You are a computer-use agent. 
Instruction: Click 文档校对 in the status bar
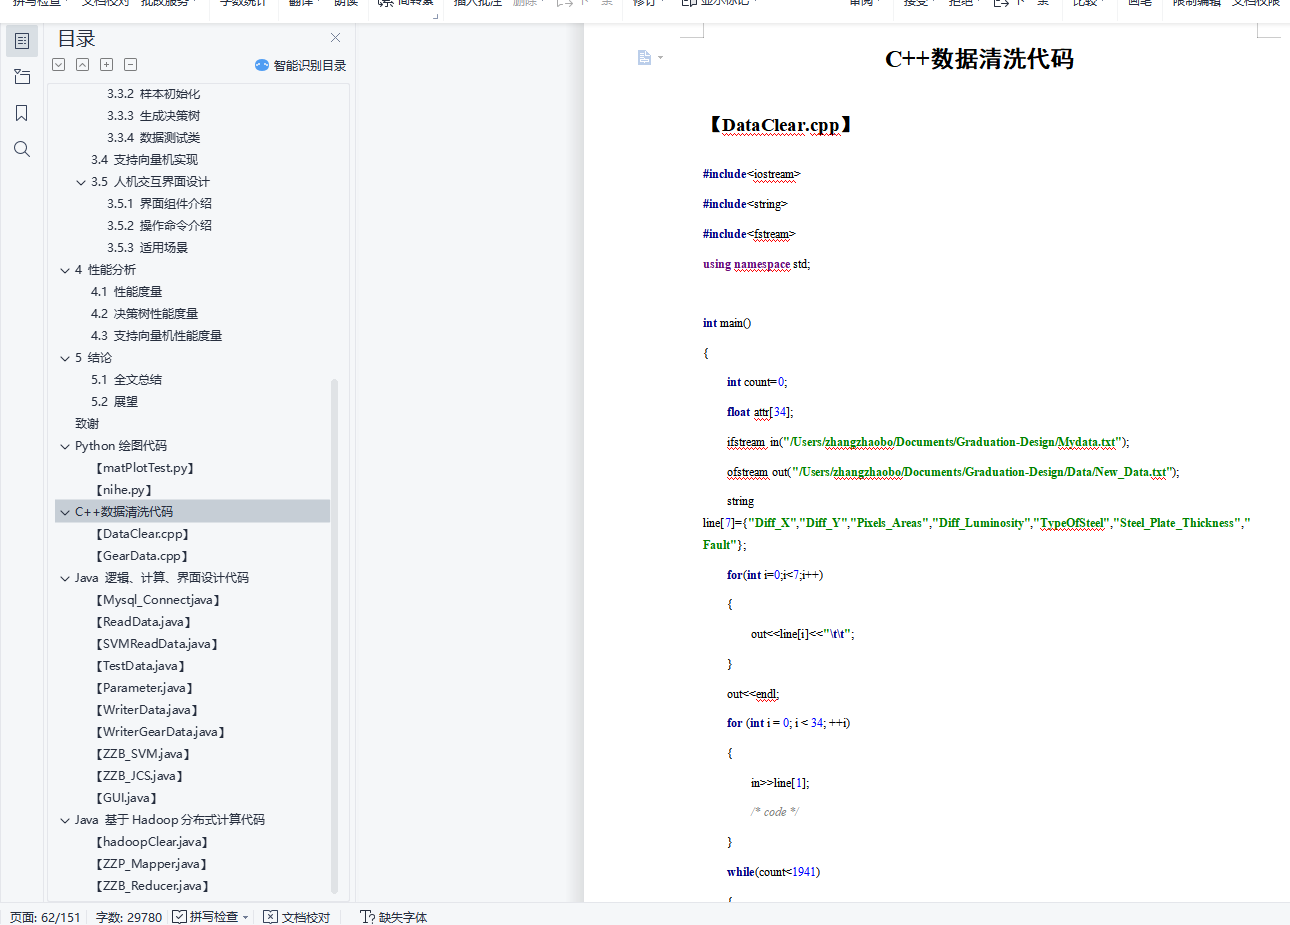296,917
